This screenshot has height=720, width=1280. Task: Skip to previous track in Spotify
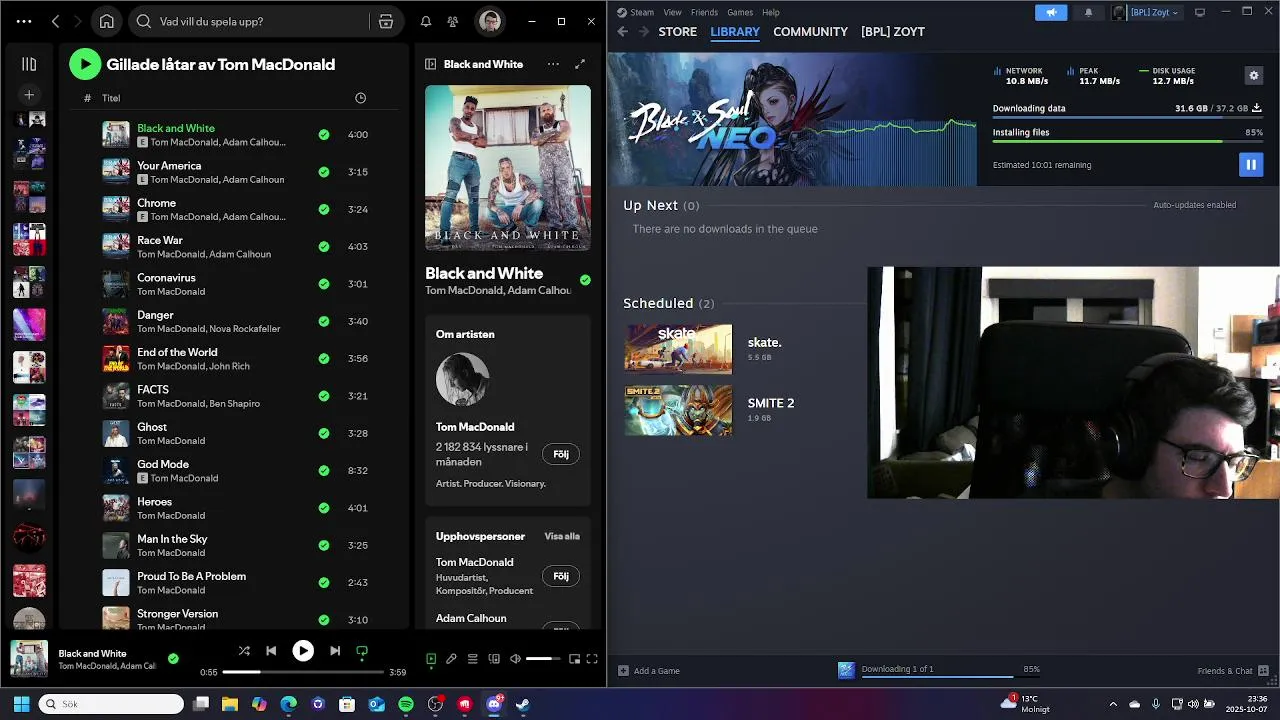click(271, 650)
